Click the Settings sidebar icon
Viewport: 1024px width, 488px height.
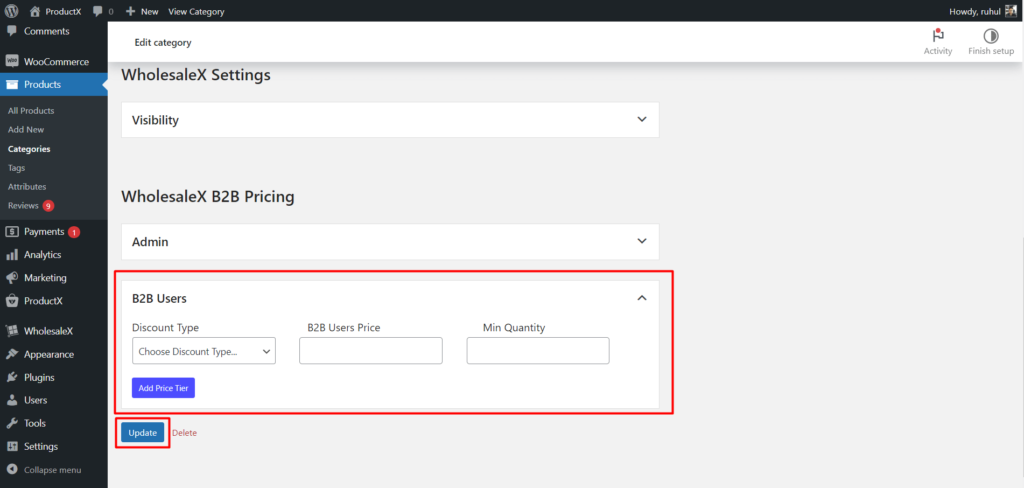12,446
